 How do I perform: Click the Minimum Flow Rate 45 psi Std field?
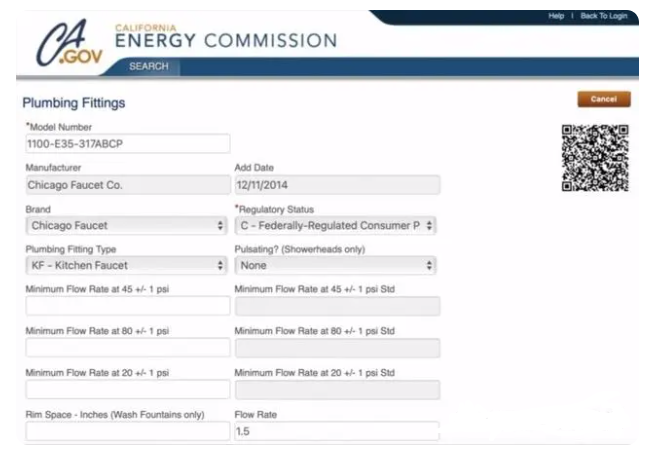337,306
